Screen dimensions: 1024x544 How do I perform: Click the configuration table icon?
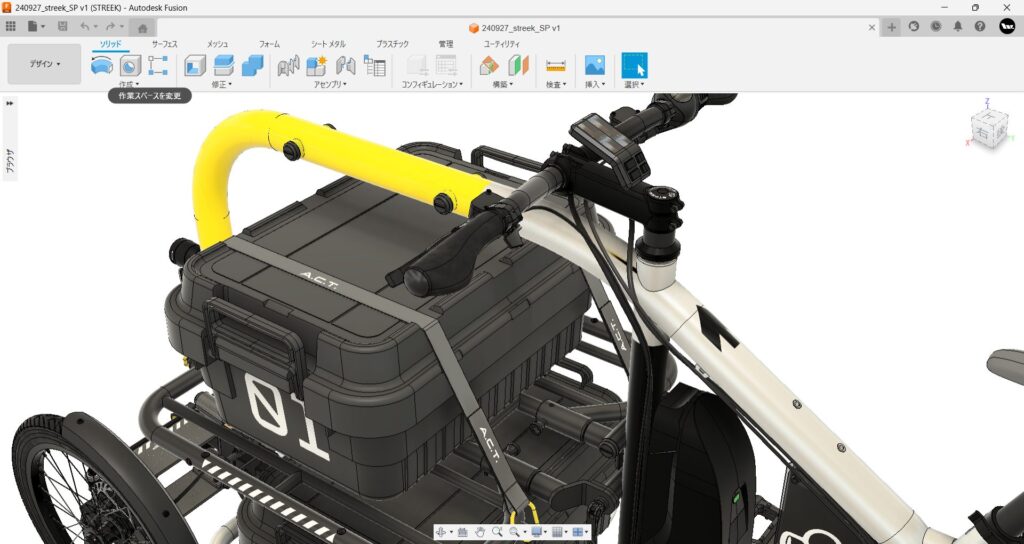pyautogui.click(x=446, y=65)
